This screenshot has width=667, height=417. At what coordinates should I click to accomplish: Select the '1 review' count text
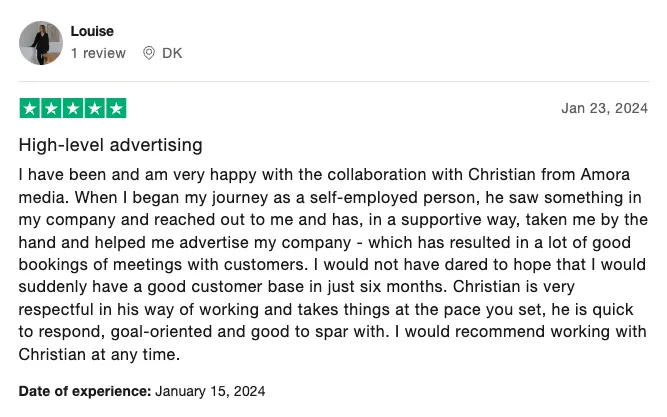pyautogui.click(x=98, y=53)
